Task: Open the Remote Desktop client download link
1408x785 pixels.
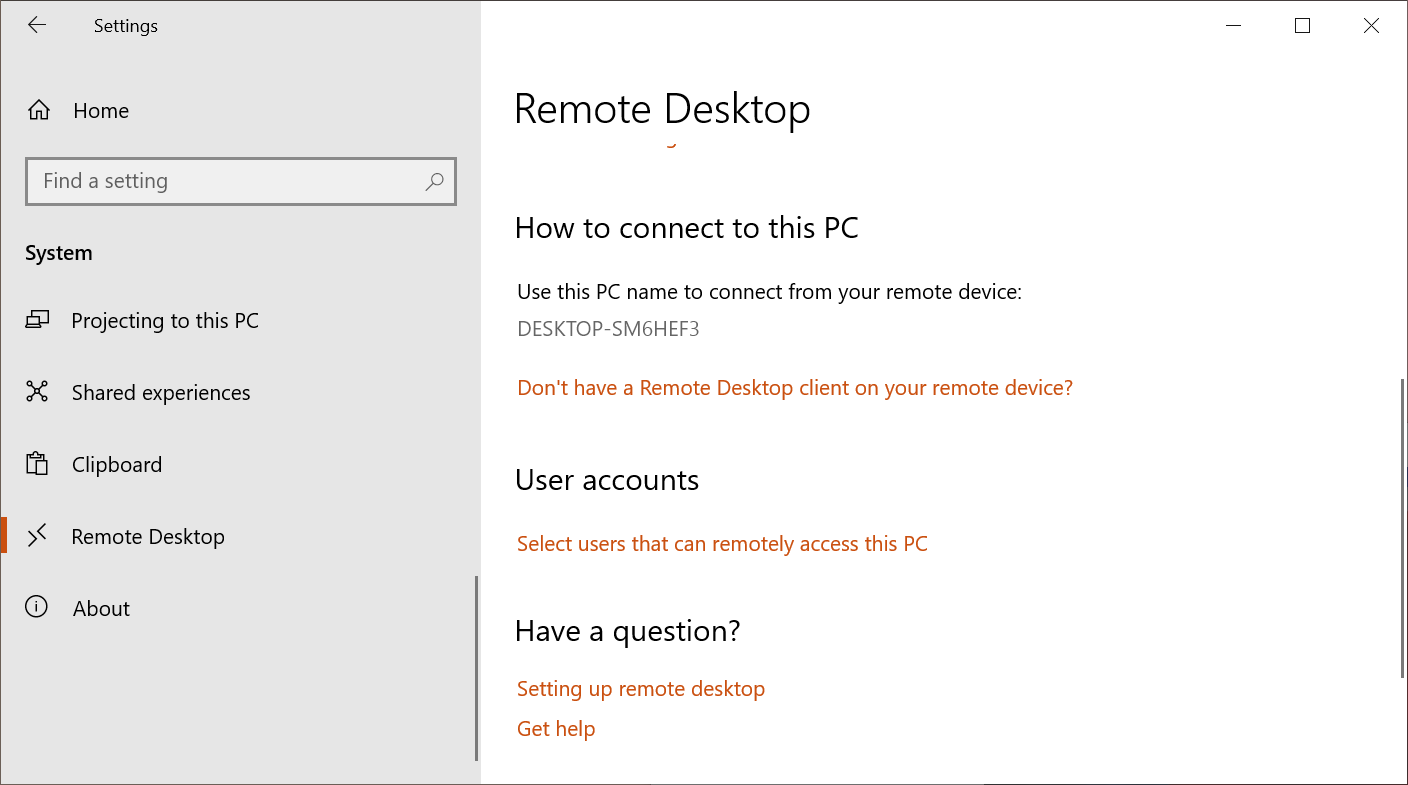Action: pyautogui.click(x=795, y=388)
